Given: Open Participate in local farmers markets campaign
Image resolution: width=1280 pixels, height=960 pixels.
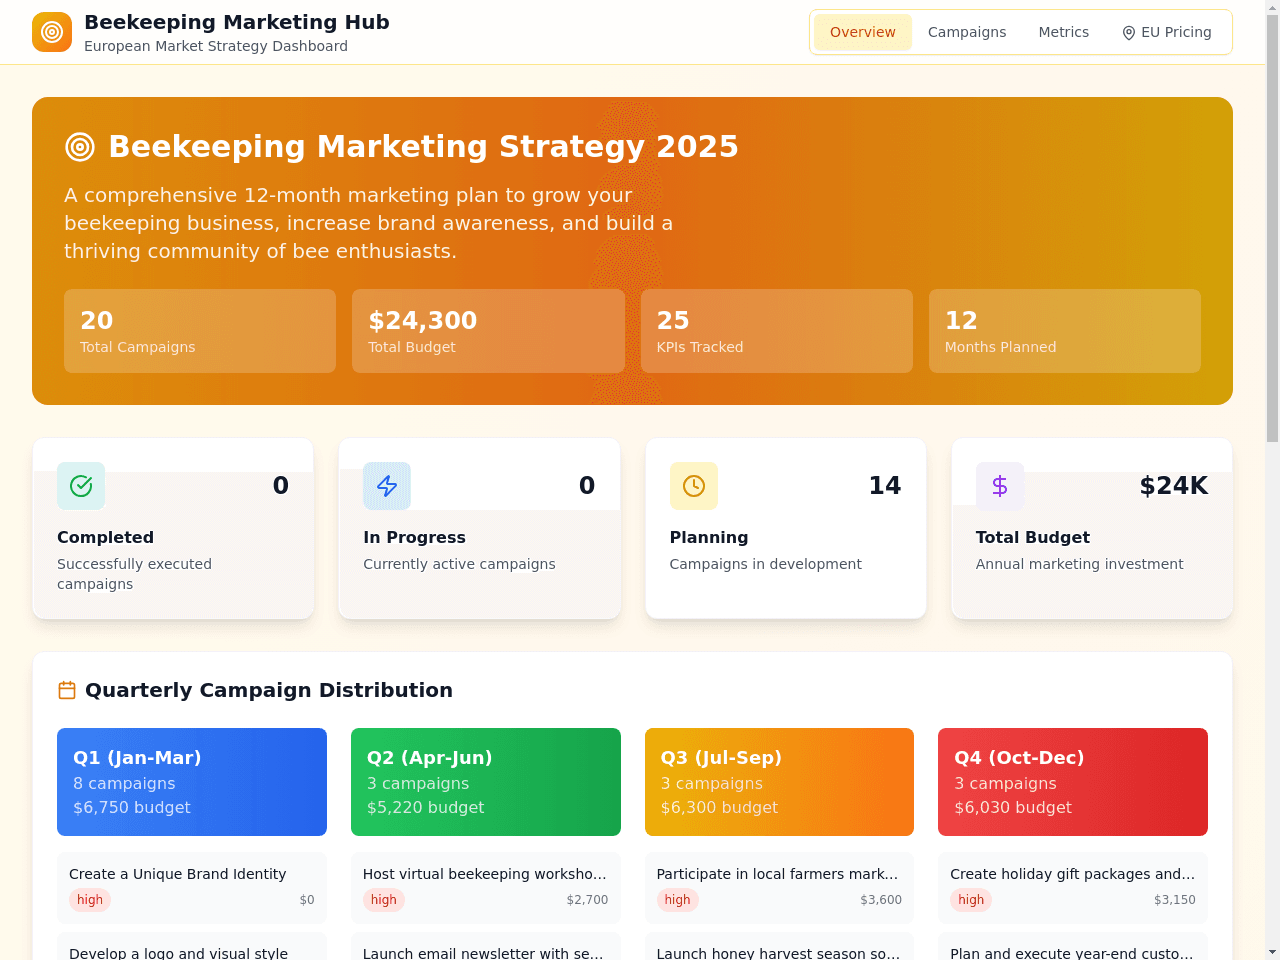Looking at the screenshot, I should pos(779,888).
